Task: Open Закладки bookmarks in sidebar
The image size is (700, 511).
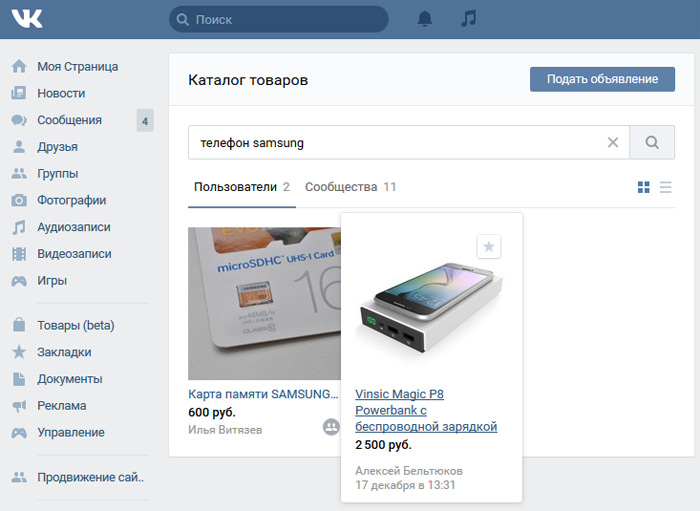Action: point(64,352)
